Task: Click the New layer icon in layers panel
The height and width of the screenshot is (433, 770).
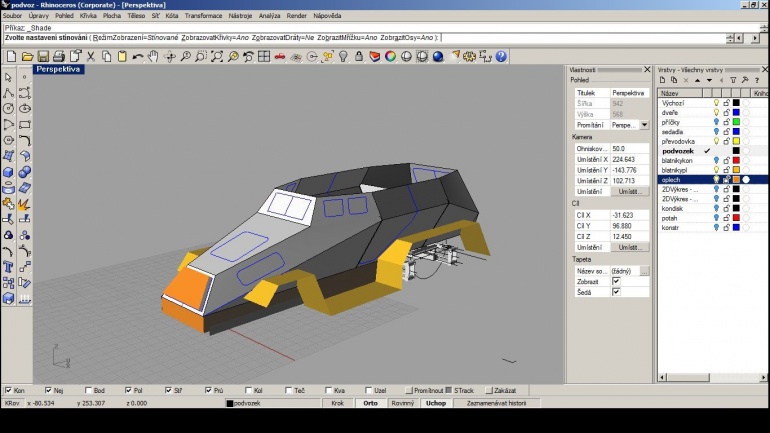Action: (662, 80)
